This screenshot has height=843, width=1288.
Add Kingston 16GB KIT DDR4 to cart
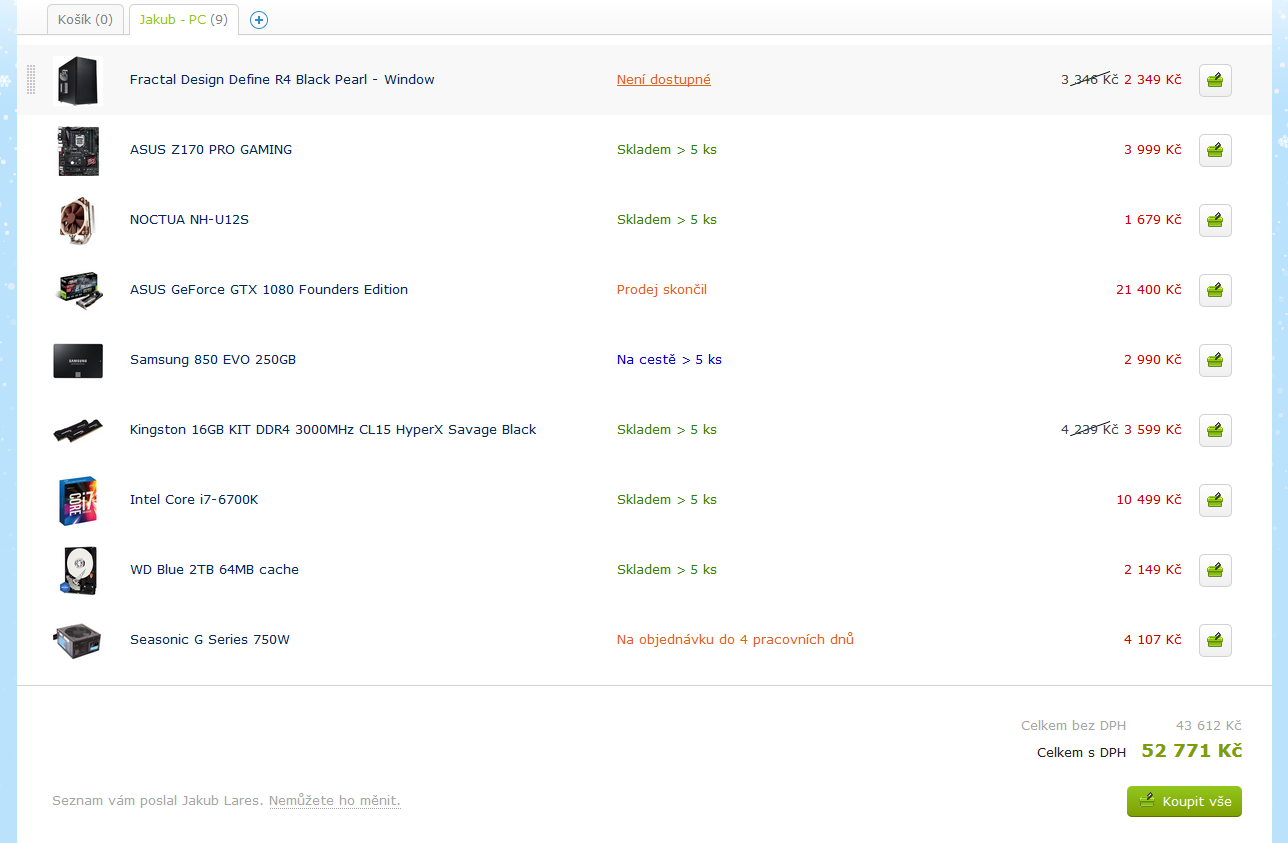[1215, 430]
